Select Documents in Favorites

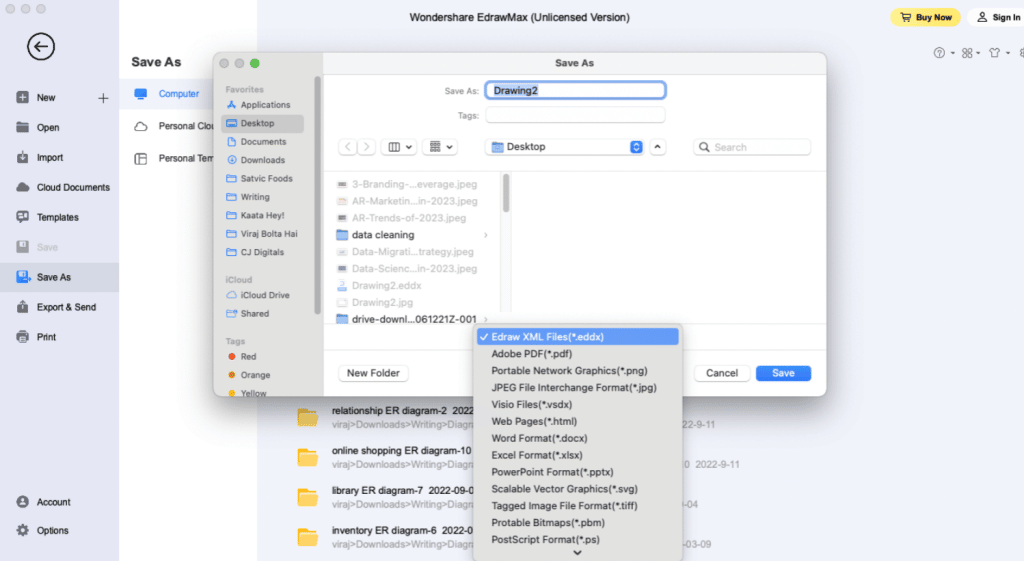(263, 141)
